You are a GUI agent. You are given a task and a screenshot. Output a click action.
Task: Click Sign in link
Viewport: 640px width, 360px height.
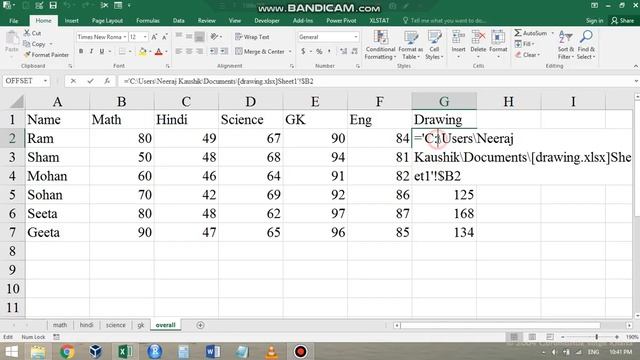pos(594,20)
